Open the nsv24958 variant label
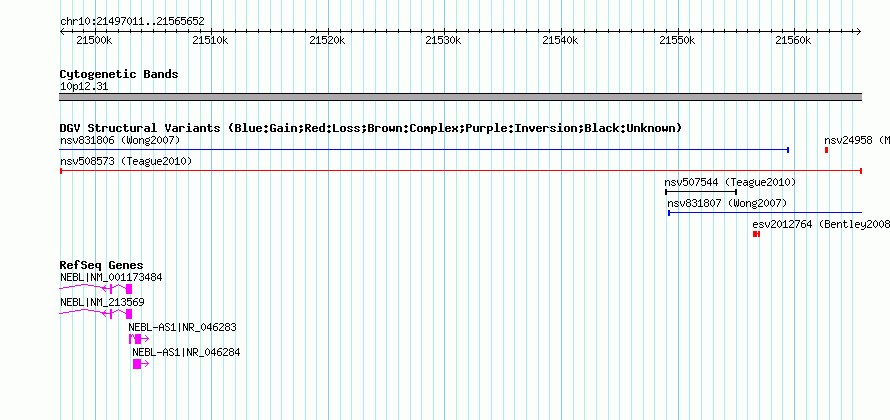The height and width of the screenshot is (420, 890). tap(857, 140)
